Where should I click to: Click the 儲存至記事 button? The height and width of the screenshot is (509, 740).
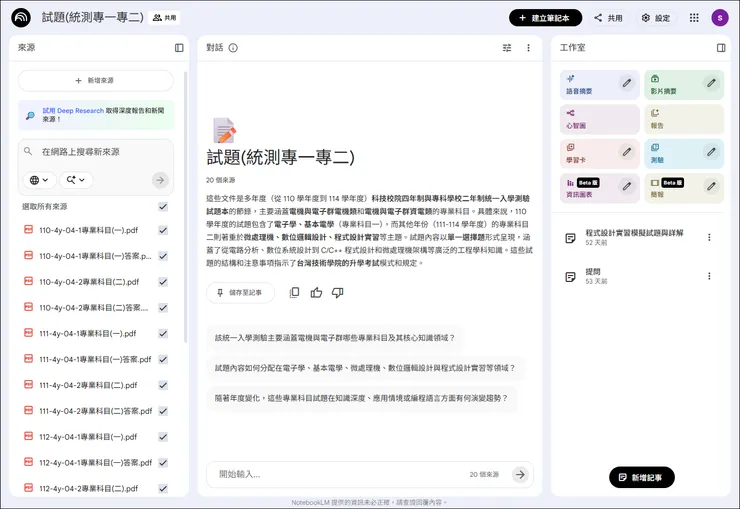[x=240, y=293]
